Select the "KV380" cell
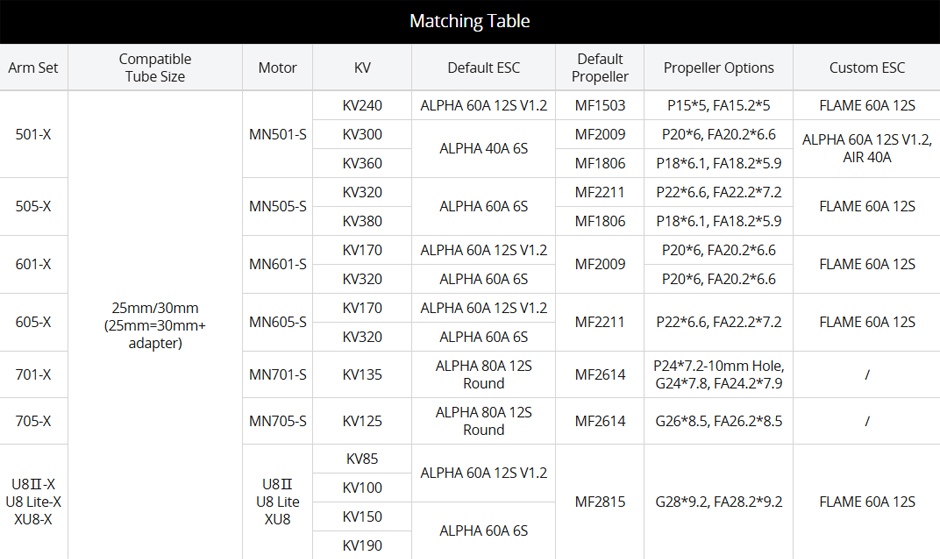Image resolution: width=940 pixels, height=559 pixels. click(x=362, y=221)
